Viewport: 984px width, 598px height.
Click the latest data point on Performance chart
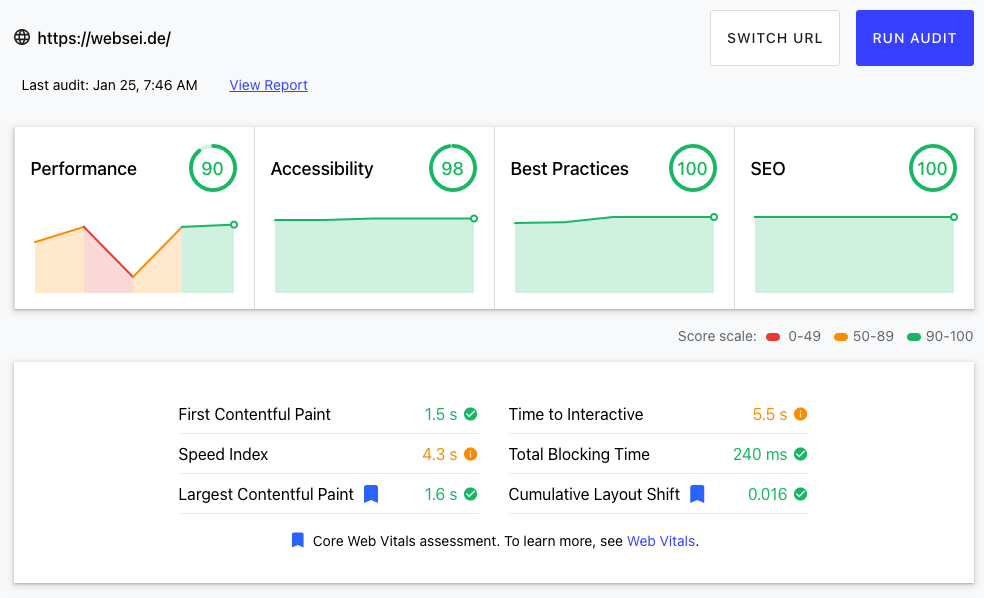pos(234,225)
